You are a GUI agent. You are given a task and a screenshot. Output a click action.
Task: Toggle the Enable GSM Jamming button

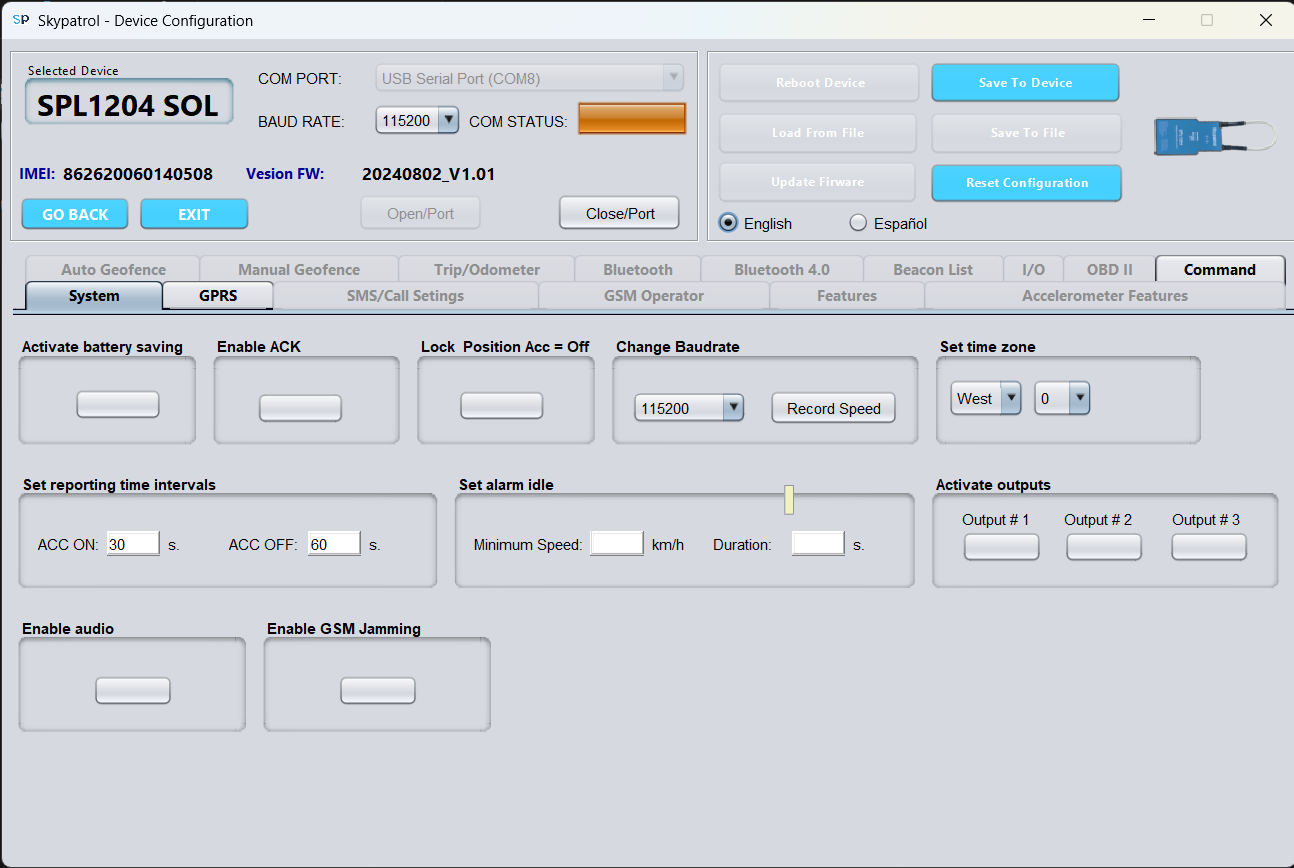point(378,690)
